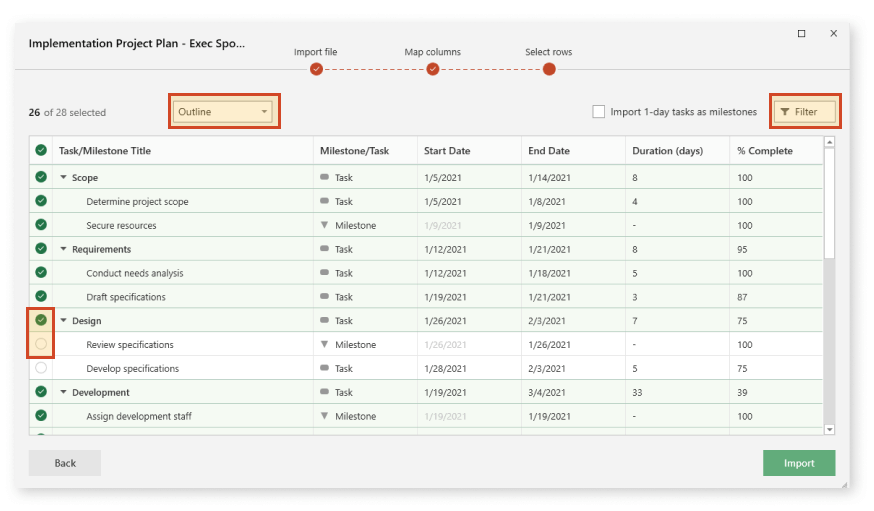Viewport: 874px width, 511px height.
Task: Click end date 1/14/2021 in Scope row
Action: 549,178
